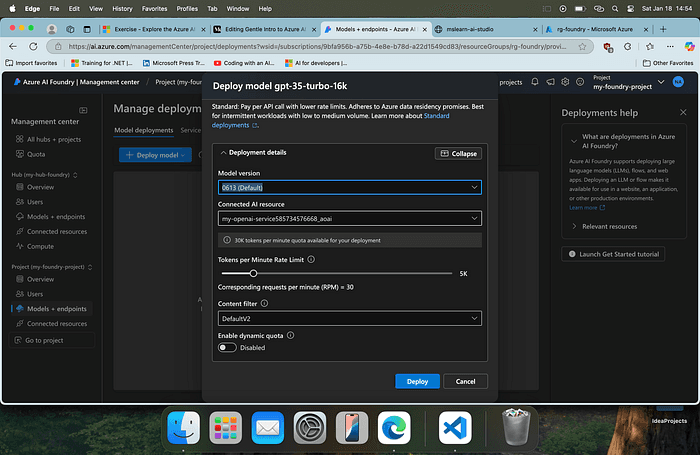700x455 pixels.
Task: Switch to Model deployments tab
Action: (143, 130)
